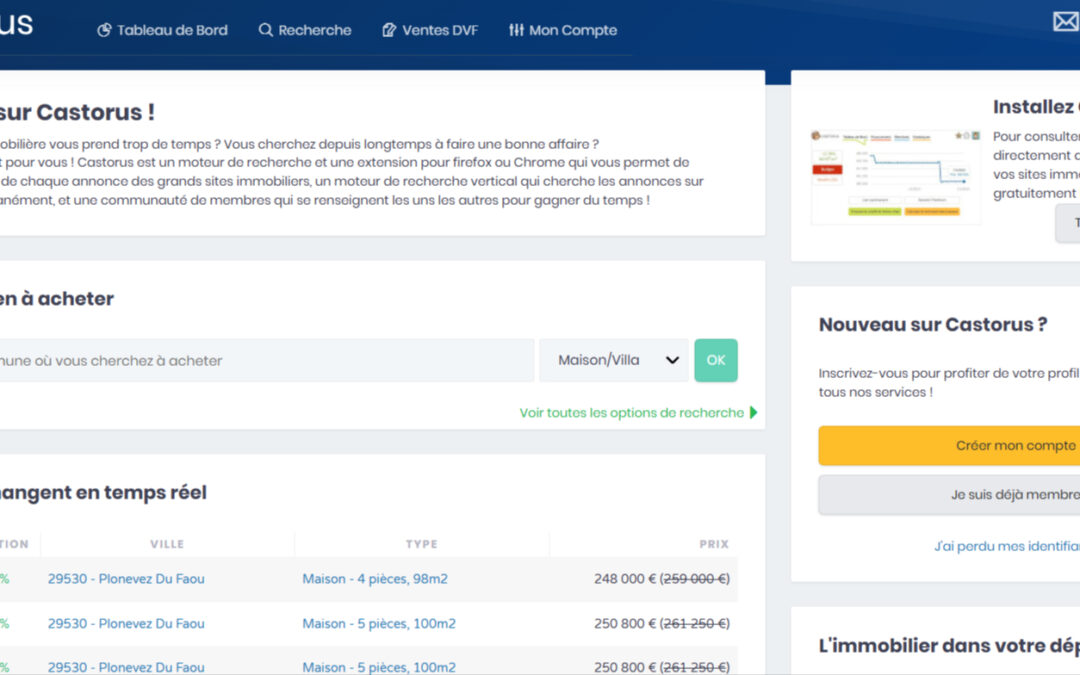Expand the VILLE column header

167,544
